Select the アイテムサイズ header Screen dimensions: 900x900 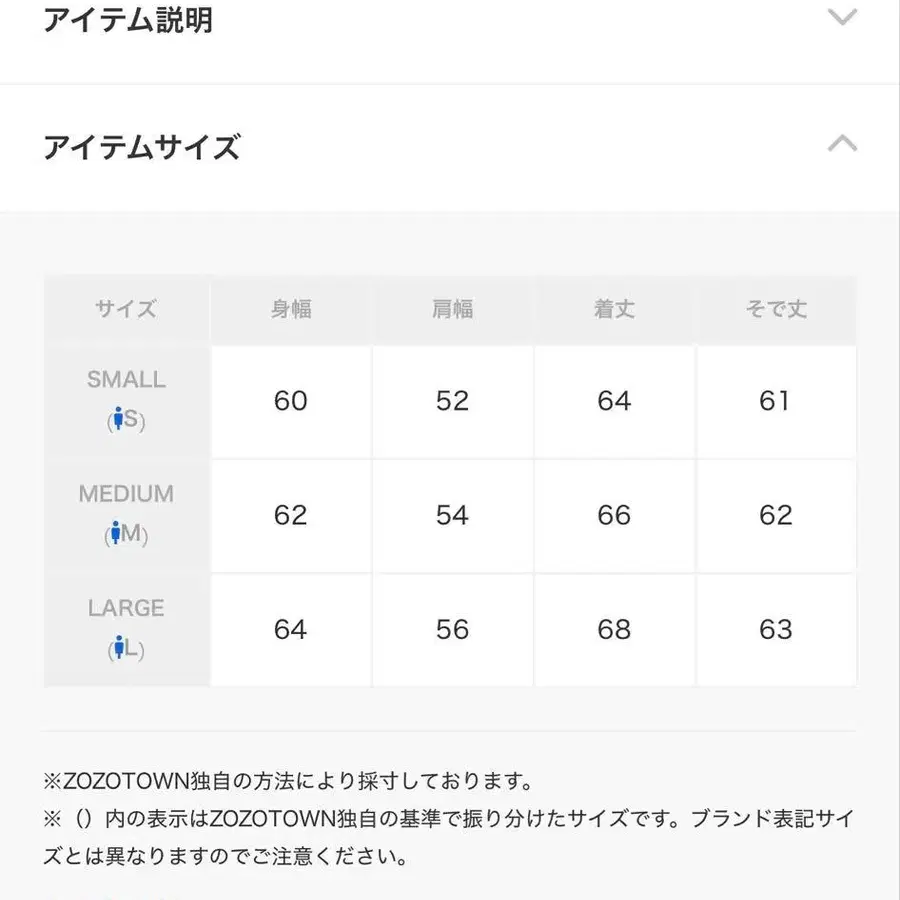tap(140, 147)
